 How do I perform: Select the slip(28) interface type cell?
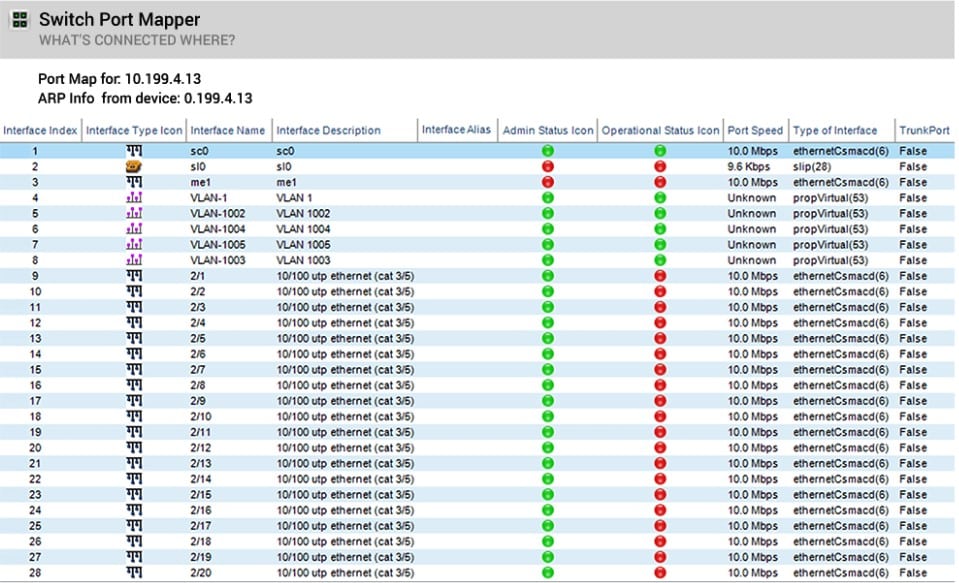[x=812, y=166]
